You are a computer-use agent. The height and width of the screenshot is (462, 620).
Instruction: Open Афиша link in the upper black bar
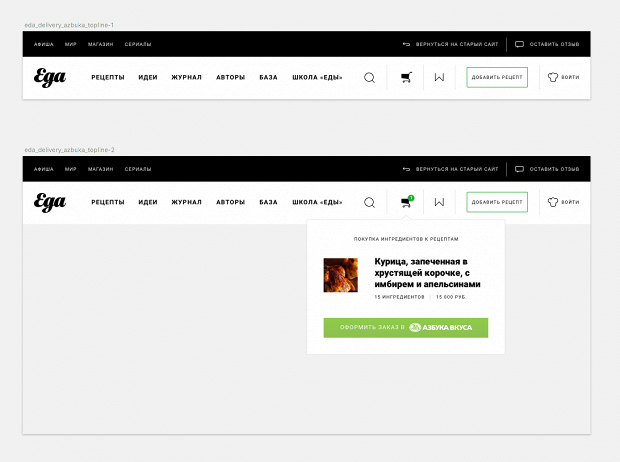pyautogui.click(x=44, y=44)
